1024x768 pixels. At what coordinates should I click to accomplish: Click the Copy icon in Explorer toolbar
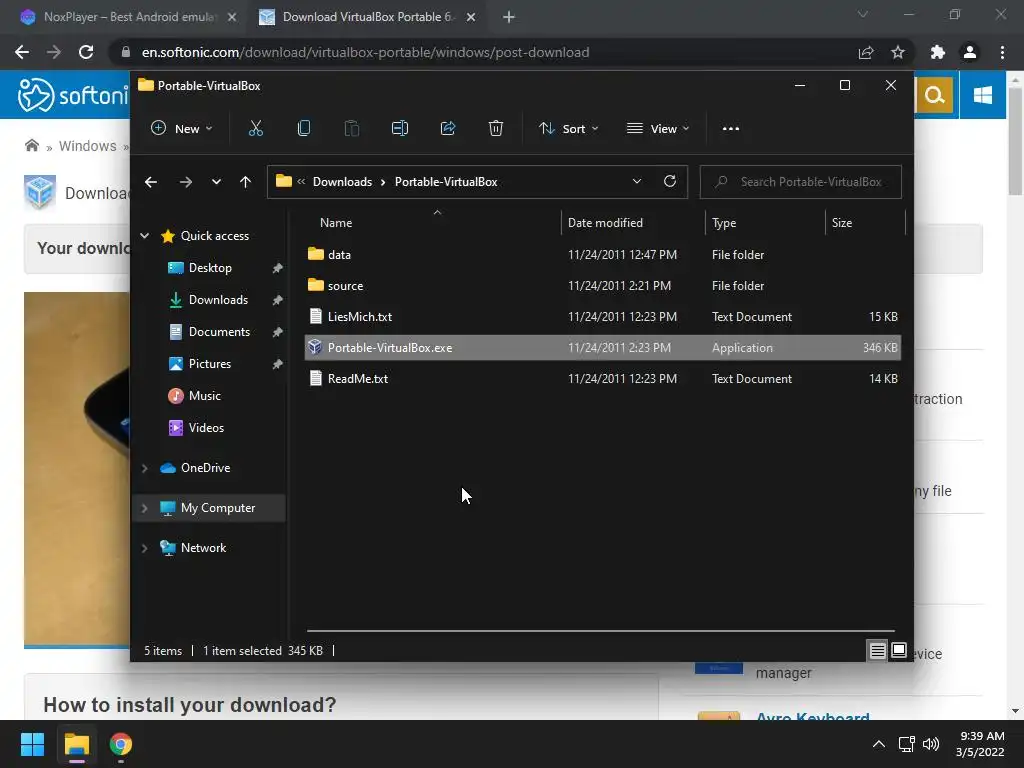coord(304,129)
